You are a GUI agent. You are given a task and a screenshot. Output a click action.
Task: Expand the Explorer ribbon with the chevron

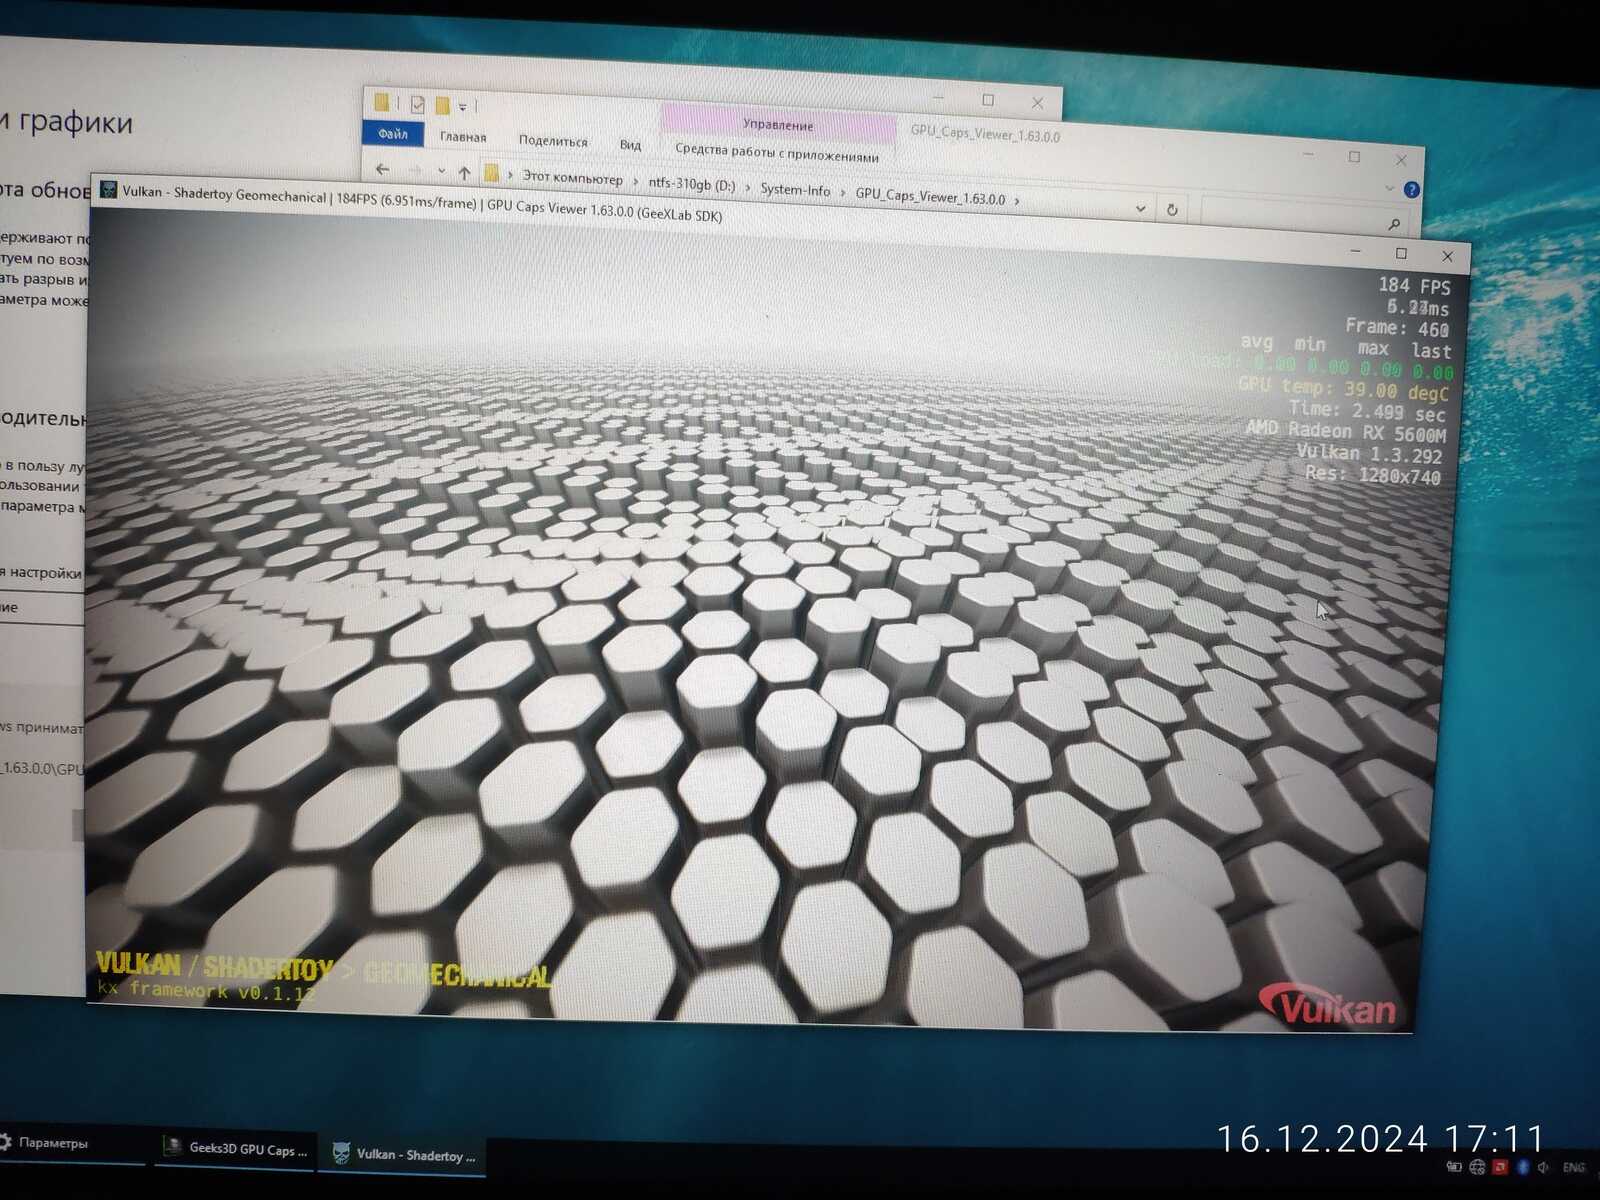(1389, 187)
